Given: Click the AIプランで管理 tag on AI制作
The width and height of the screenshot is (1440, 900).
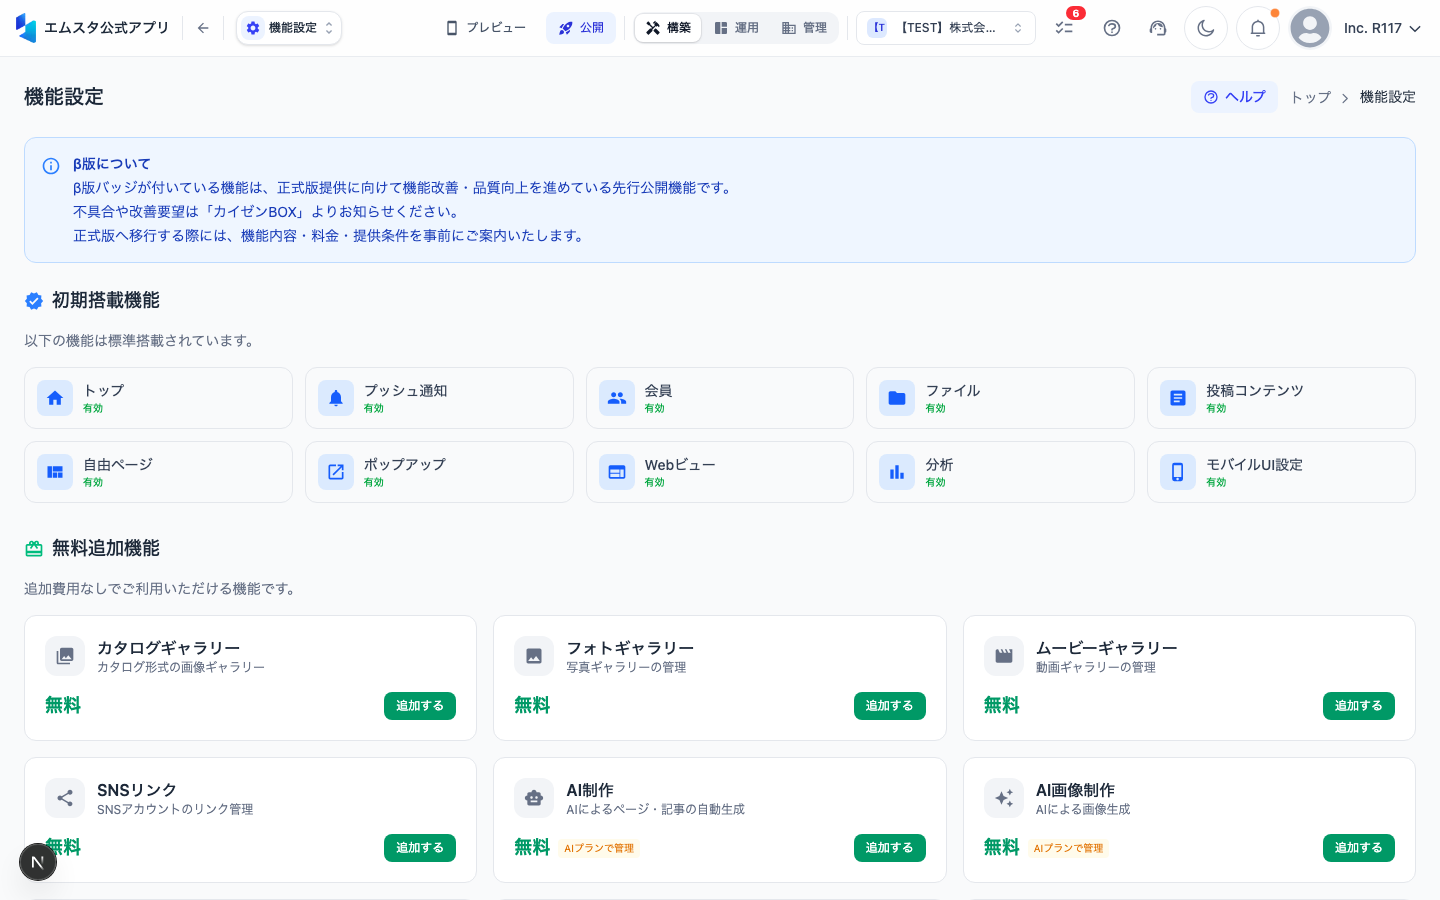Looking at the screenshot, I should click(x=599, y=848).
